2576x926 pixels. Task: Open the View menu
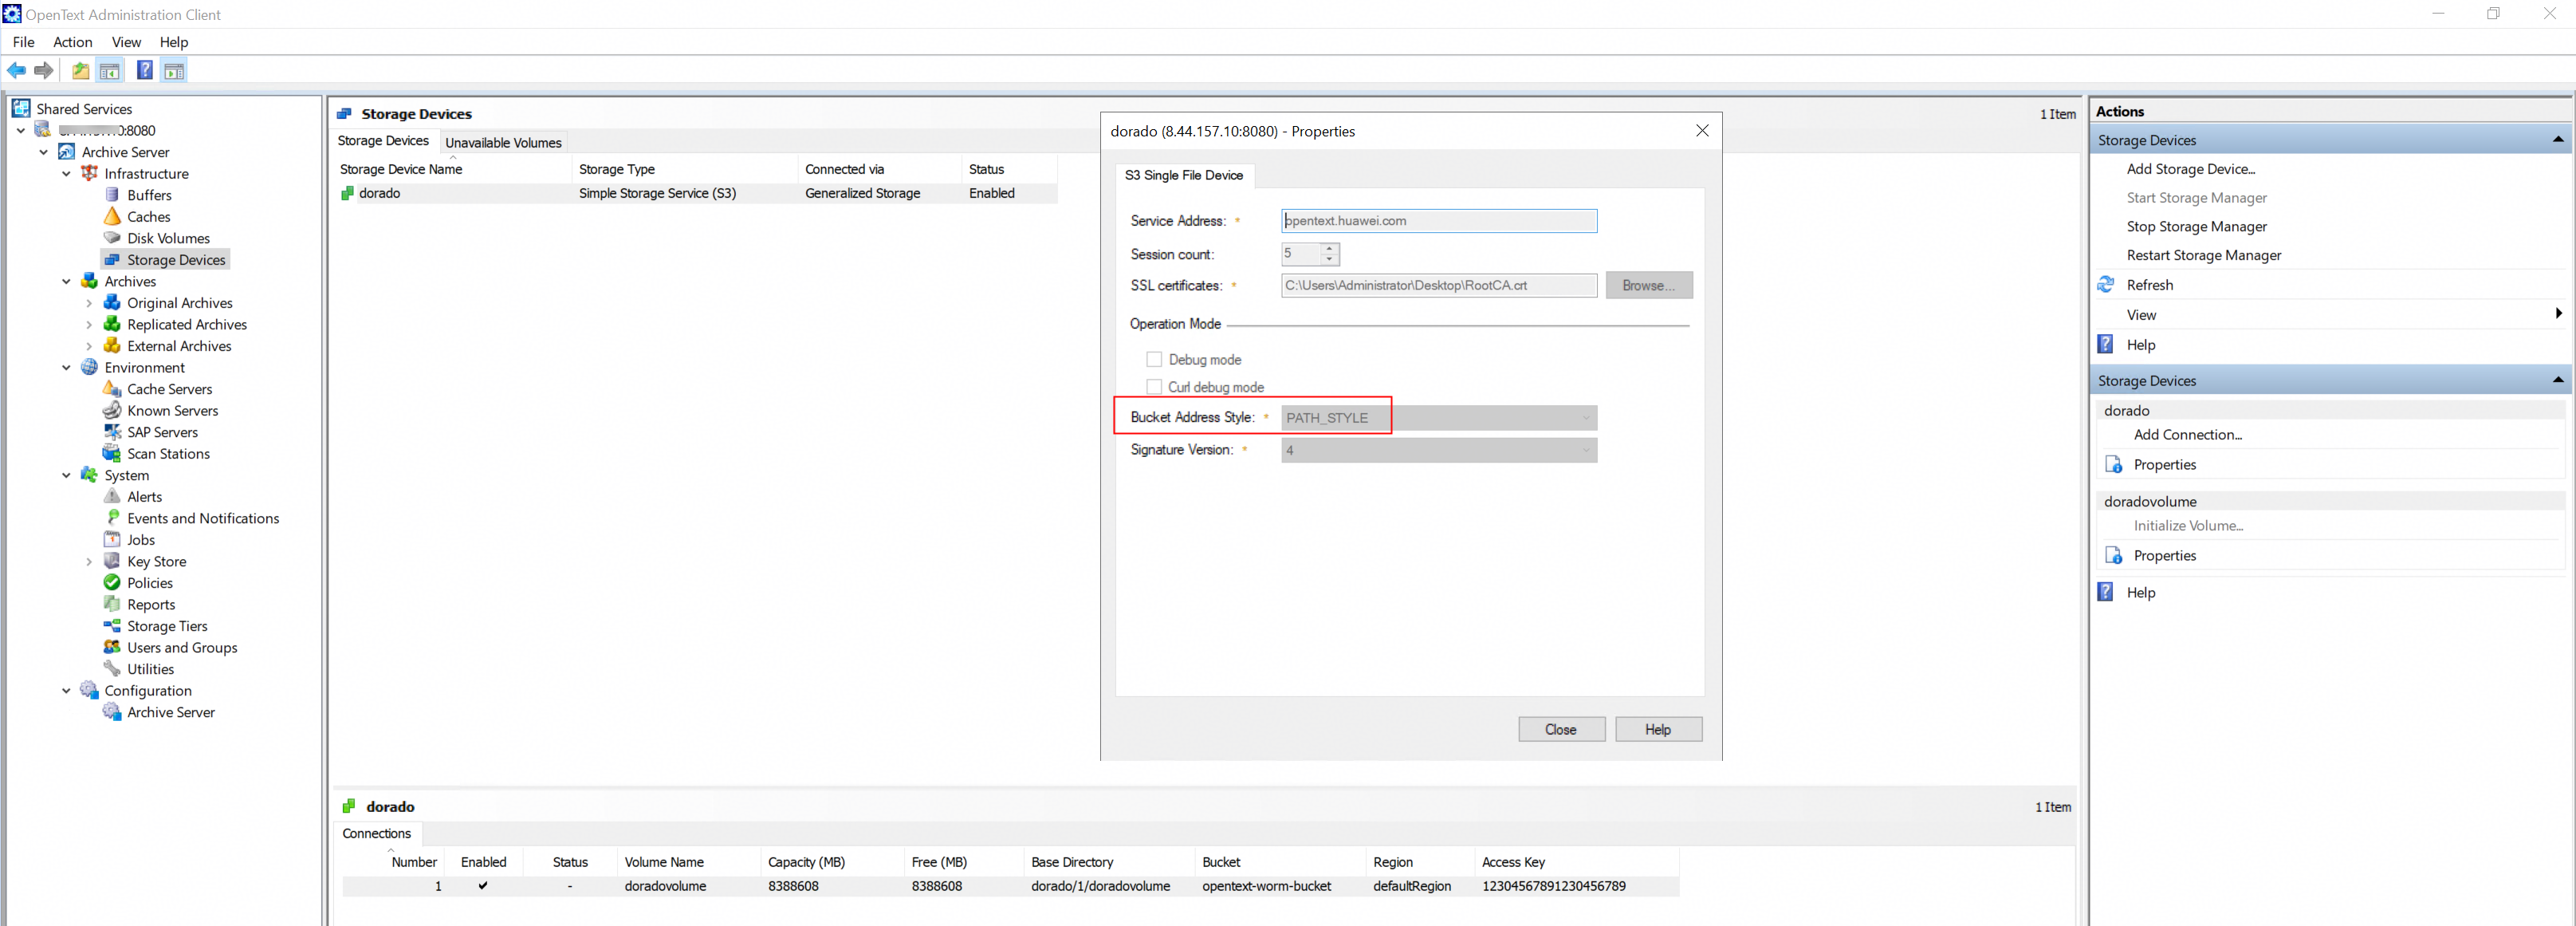click(x=126, y=42)
